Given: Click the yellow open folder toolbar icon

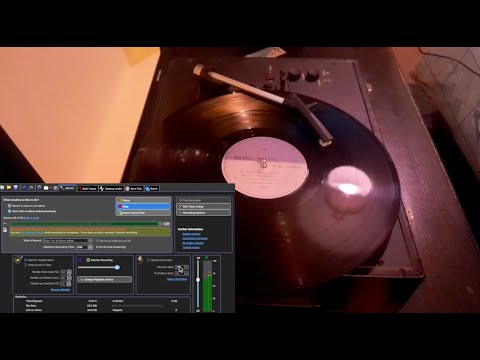Looking at the screenshot, I should (9, 188).
